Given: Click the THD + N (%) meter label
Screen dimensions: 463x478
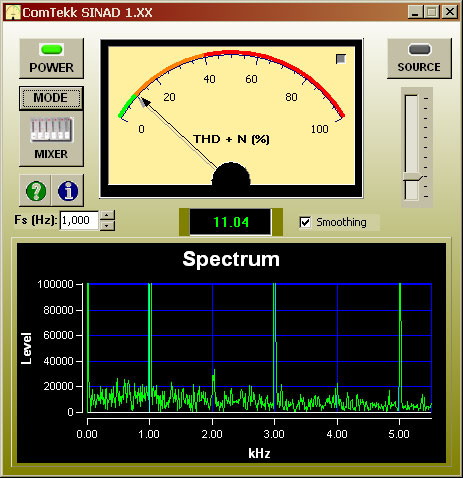Looking at the screenshot, I should [x=231, y=139].
